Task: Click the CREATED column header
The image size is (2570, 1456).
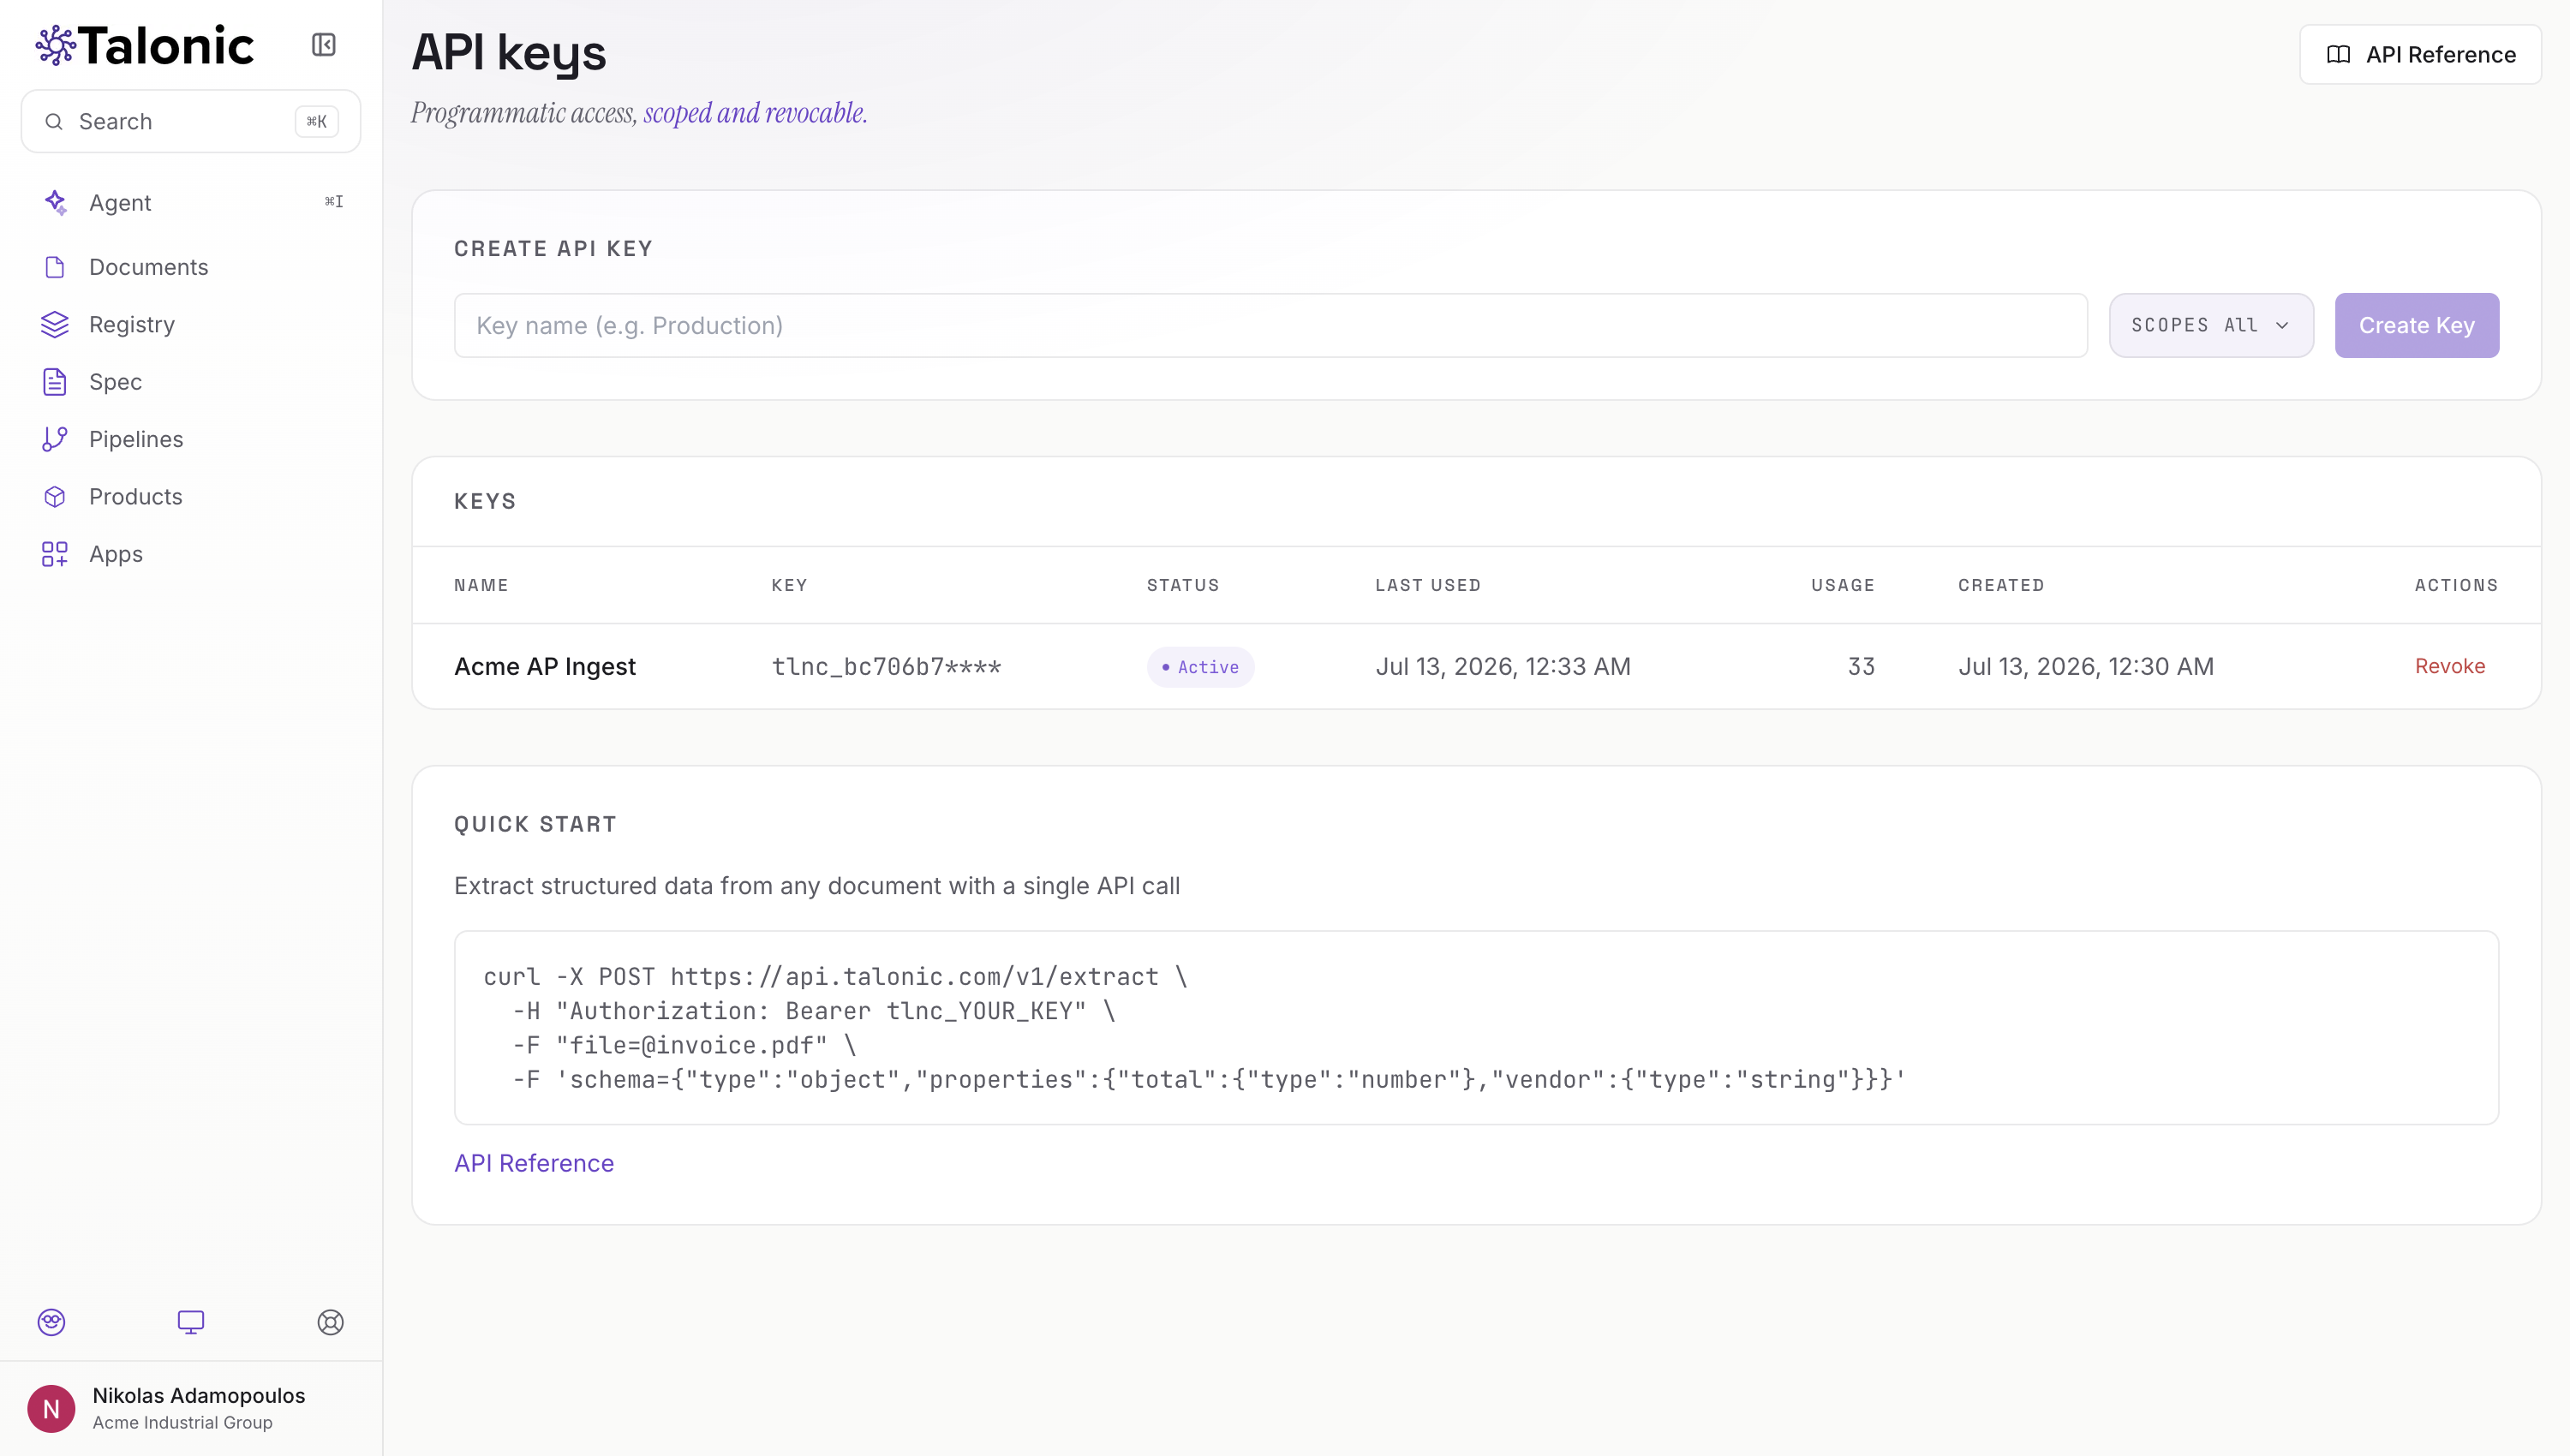Action: click(x=2001, y=585)
